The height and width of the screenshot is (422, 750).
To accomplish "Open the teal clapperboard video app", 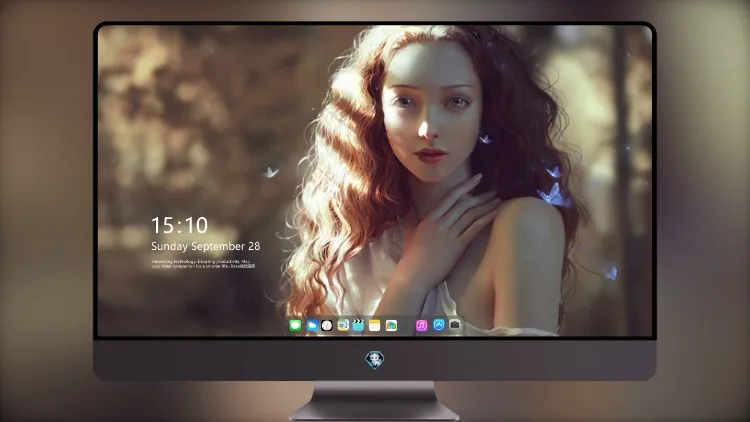I will click(x=358, y=325).
